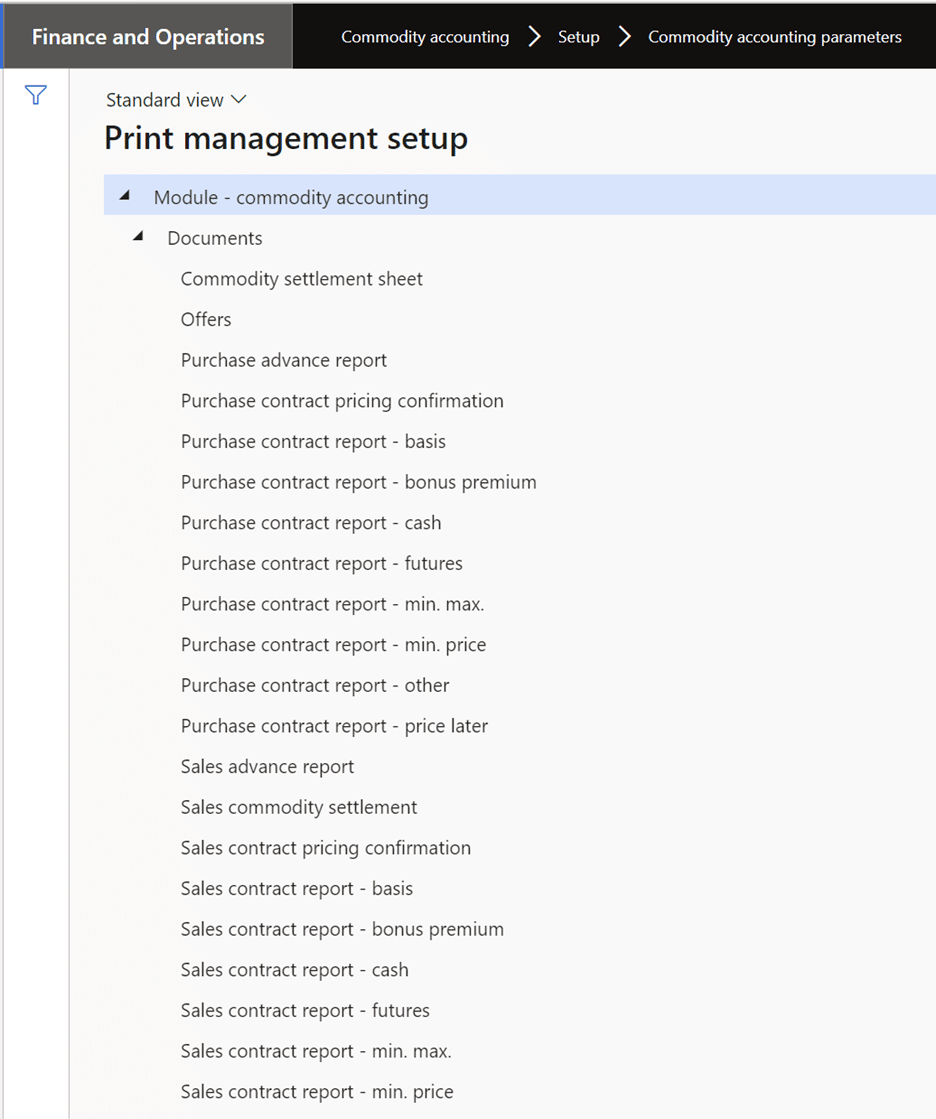This screenshot has width=936, height=1119.
Task: Select Sales commodity settlement document
Action: click(298, 807)
